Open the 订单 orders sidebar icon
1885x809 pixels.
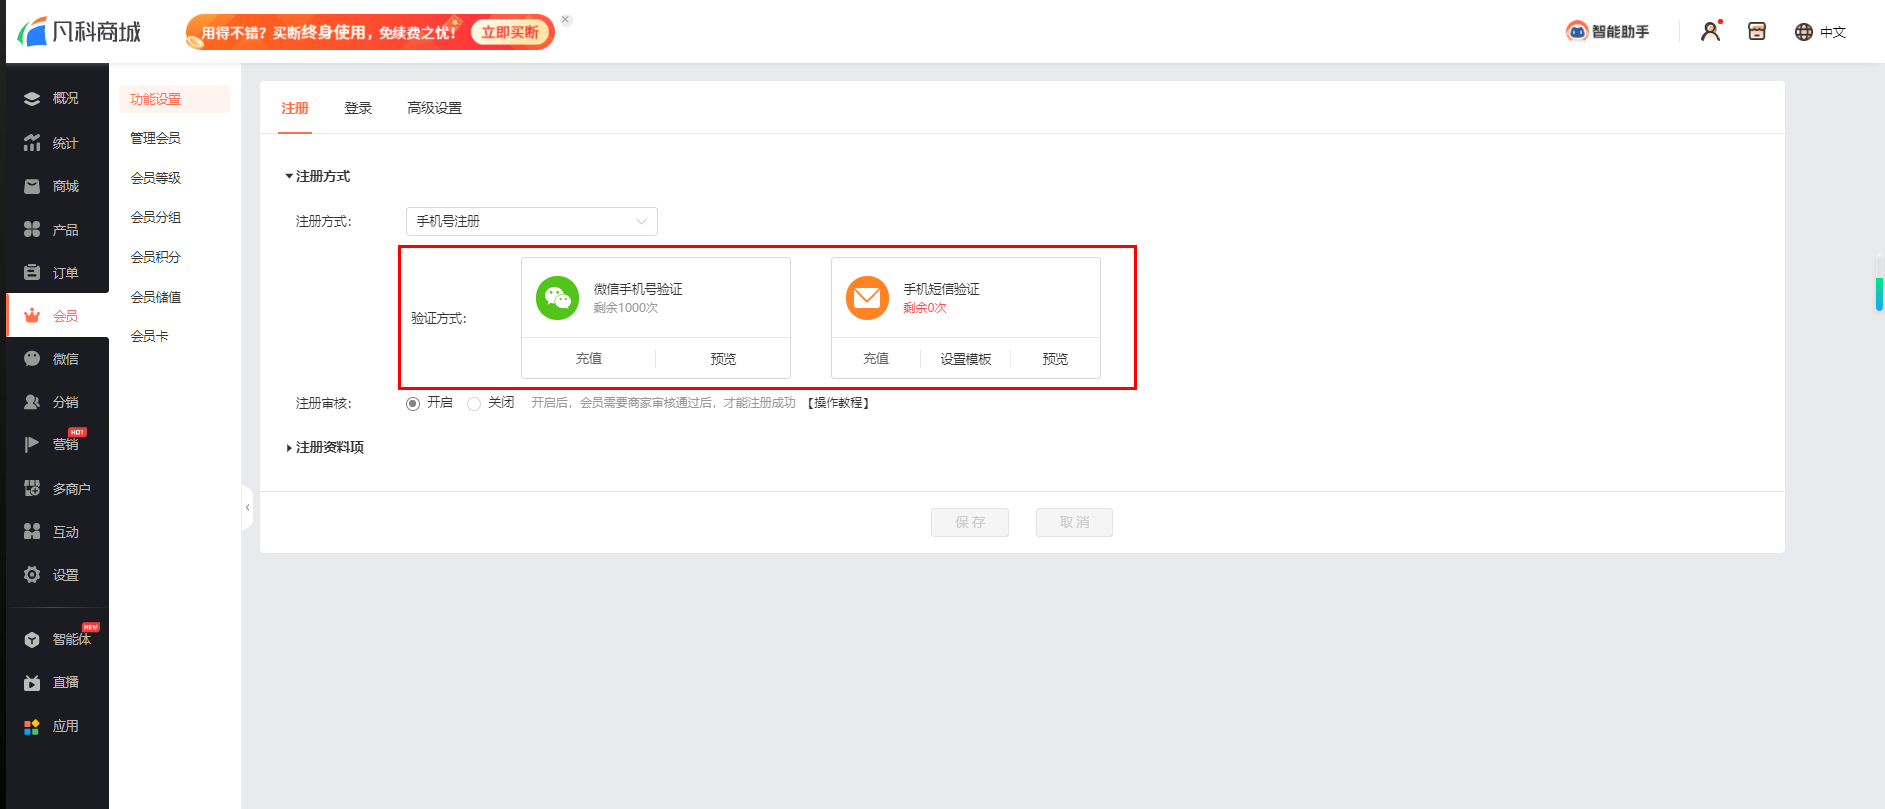tap(32, 273)
